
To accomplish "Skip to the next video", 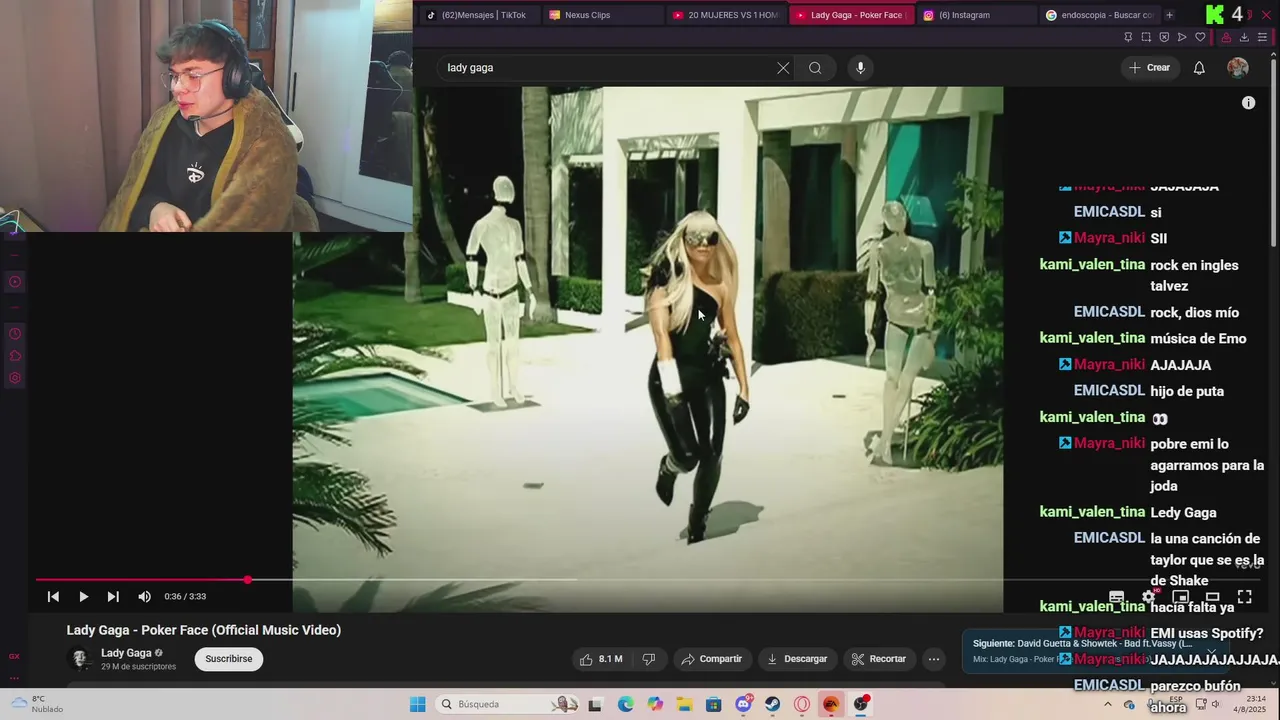I will click(113, 596).
